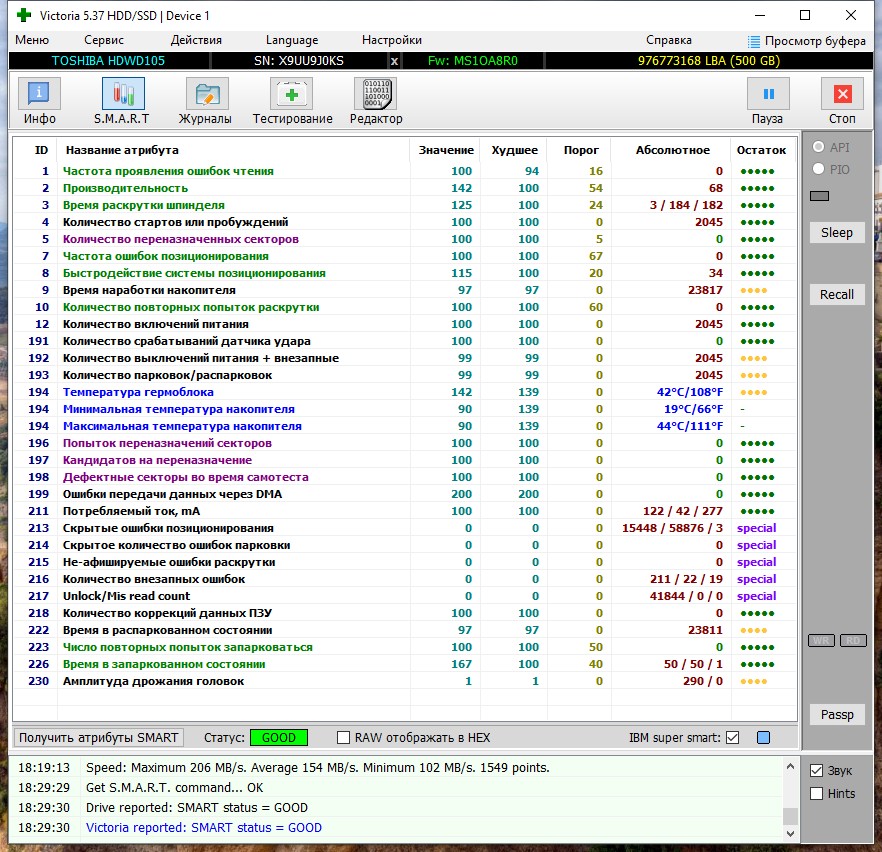This screenshot has height=852, width=882.
Task: Open the Настройки menu
Action: click(x=392, y=40)
